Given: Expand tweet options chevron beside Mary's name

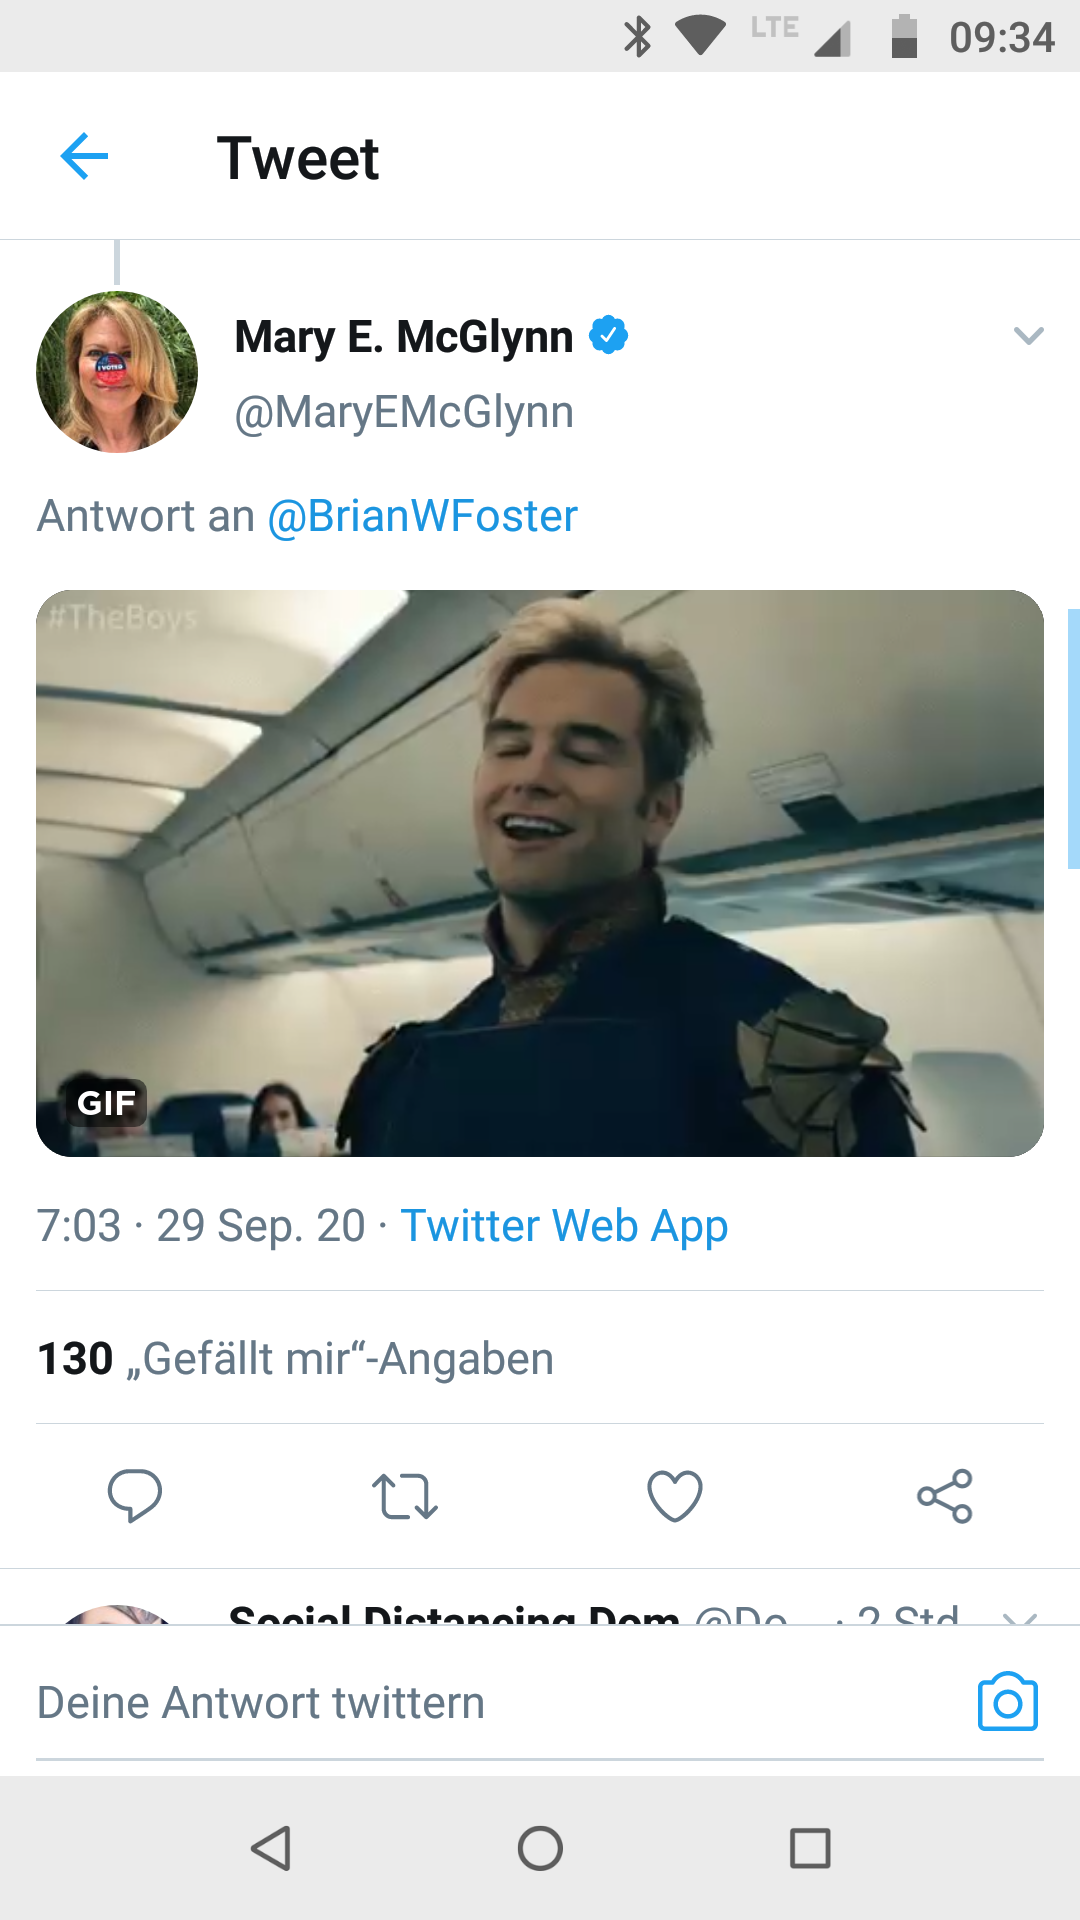Looking at the screenshot, I should [x=1029, y=336].
